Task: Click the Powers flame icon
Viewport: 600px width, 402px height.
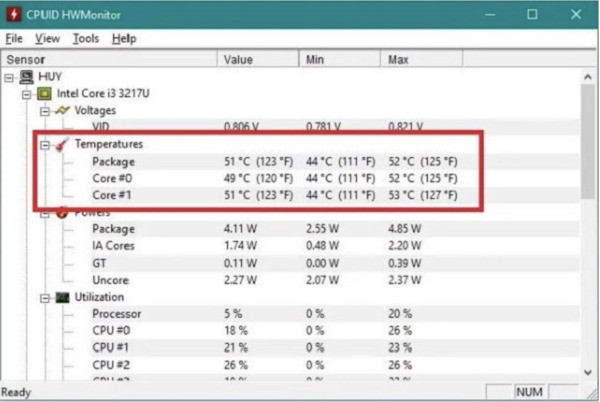Action: [x=62, y=213]
